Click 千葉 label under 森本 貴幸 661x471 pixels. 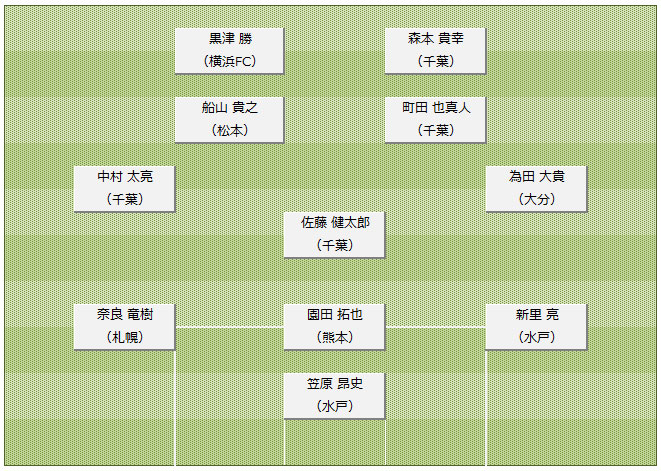[435, 61]
